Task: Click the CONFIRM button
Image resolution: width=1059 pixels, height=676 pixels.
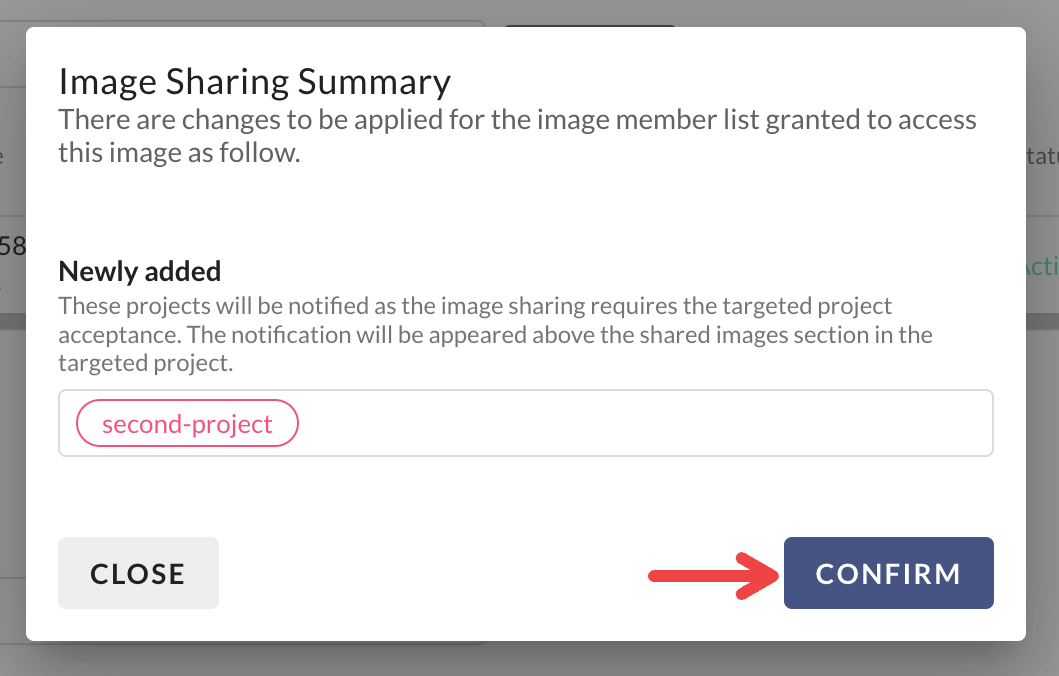Action: 888,573
